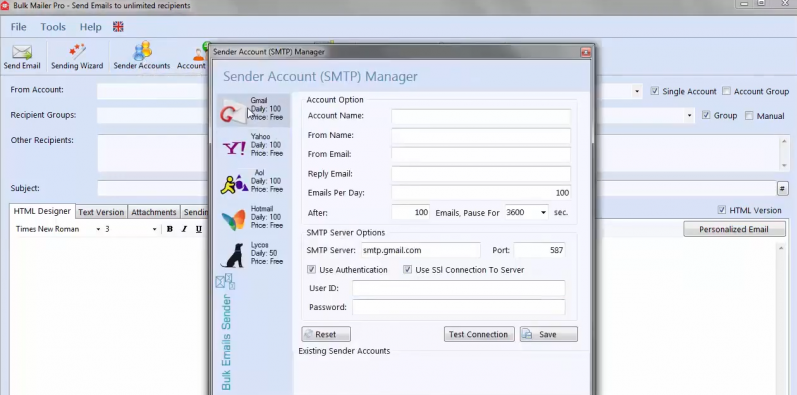Image resolution: width=797 pixels, height=395 pixels.
Task: Enable the Manual recipients checkbox
Action: (749, 116)
